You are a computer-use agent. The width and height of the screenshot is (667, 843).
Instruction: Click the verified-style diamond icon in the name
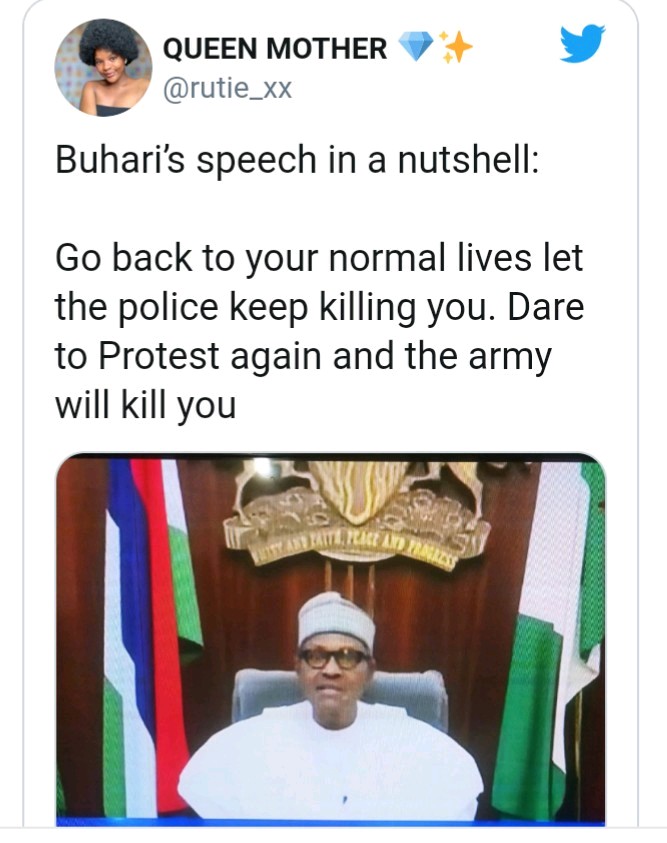417,46
